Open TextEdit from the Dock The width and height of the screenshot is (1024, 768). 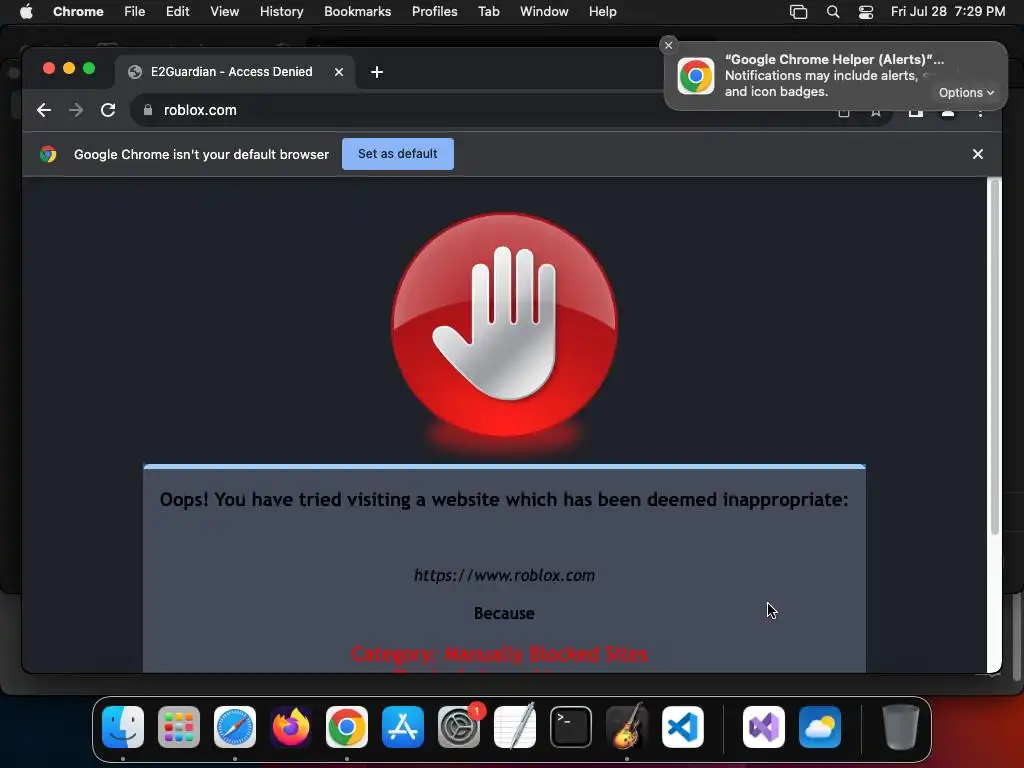[x=515, y=727]
